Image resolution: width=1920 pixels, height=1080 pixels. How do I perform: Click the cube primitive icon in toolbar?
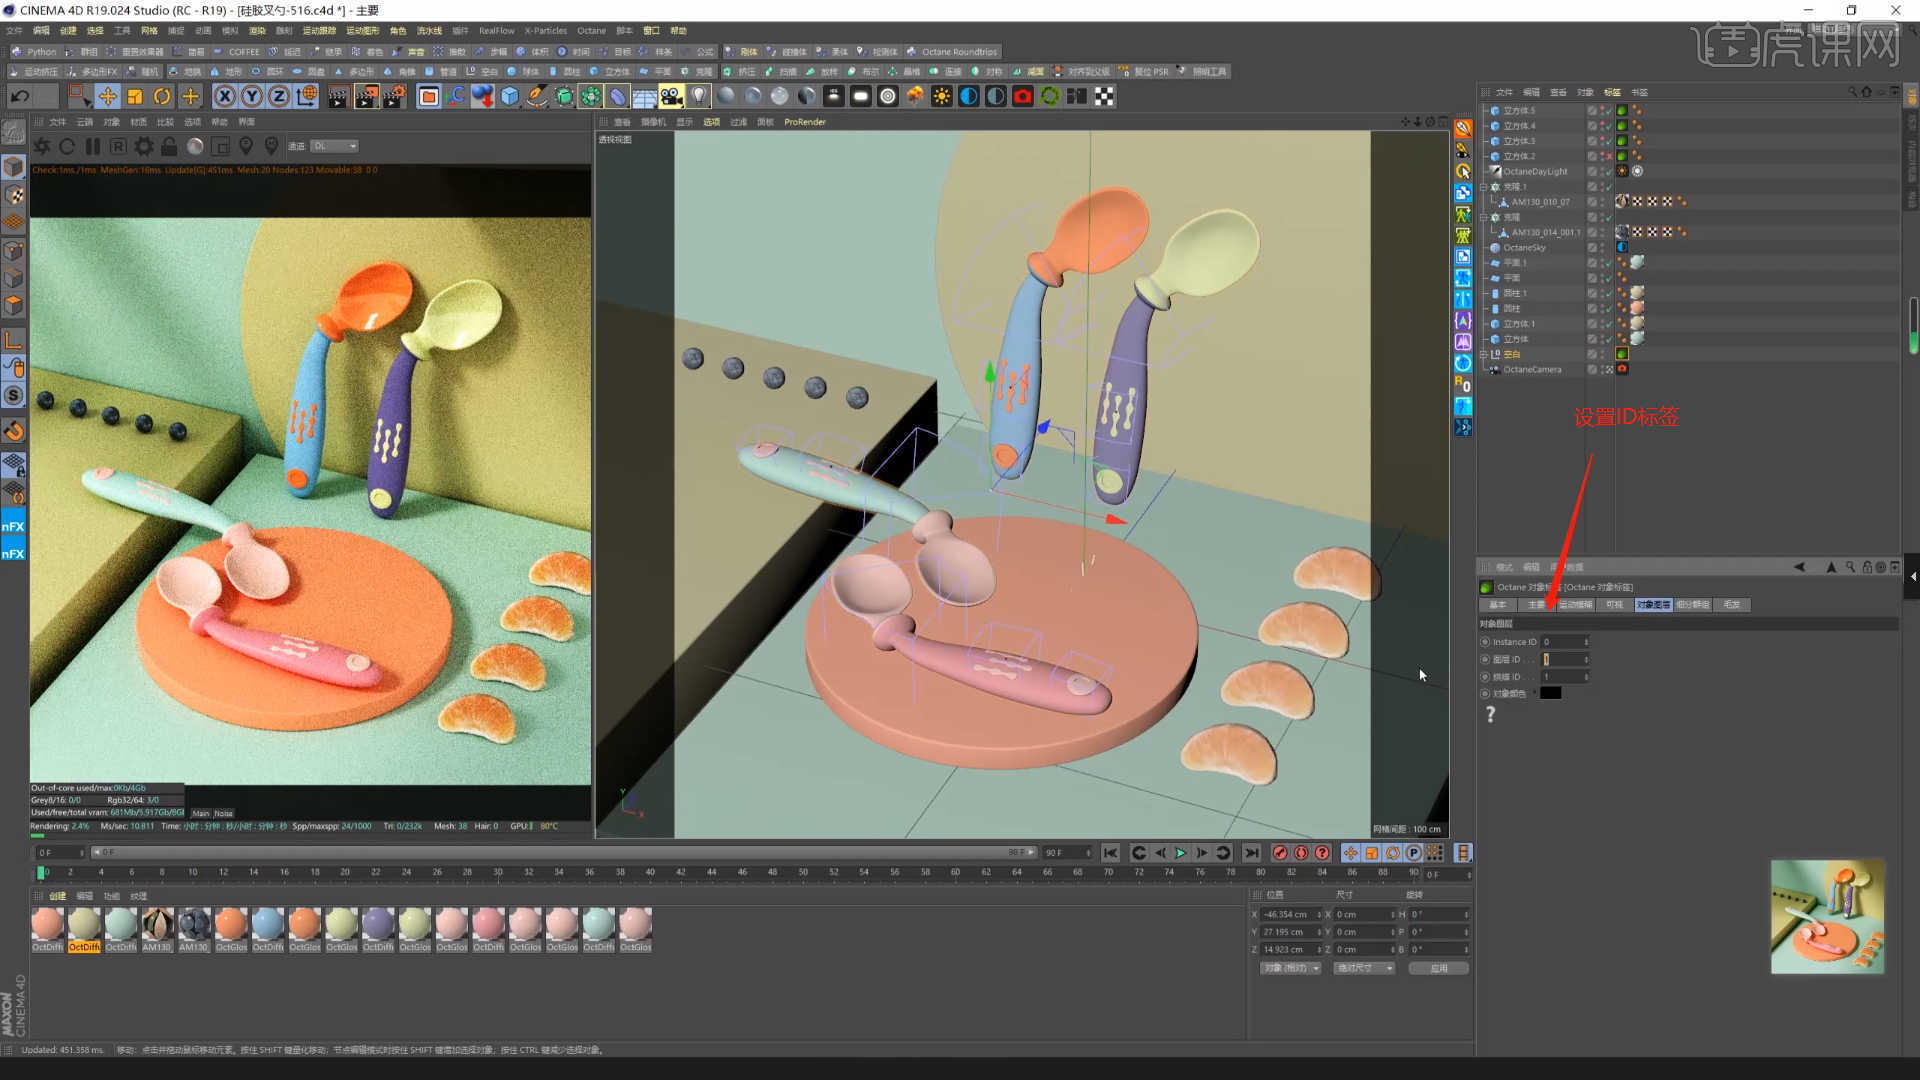510,96
